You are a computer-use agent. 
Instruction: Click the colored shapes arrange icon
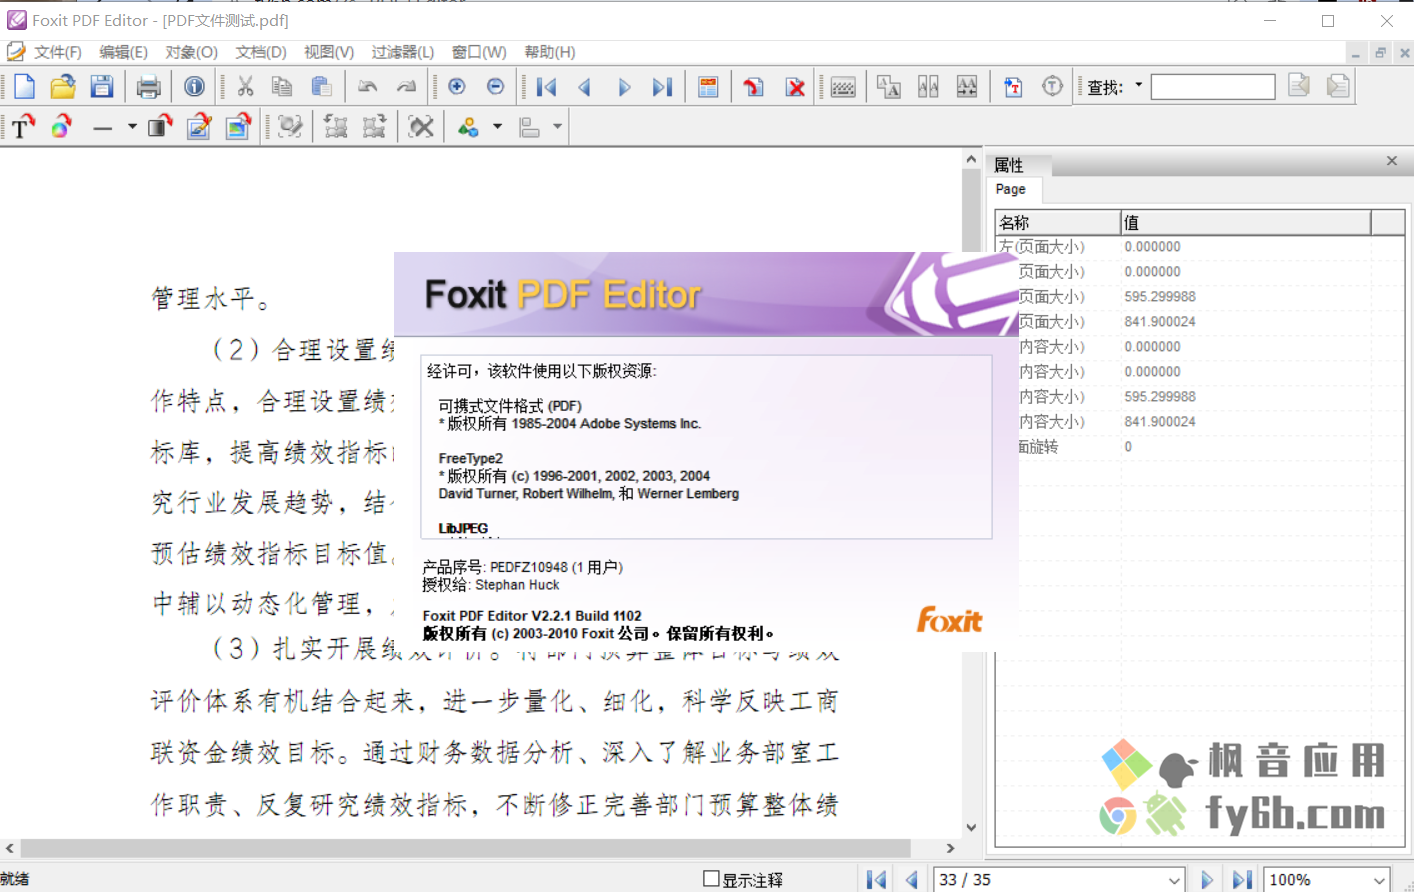point(468,127)
